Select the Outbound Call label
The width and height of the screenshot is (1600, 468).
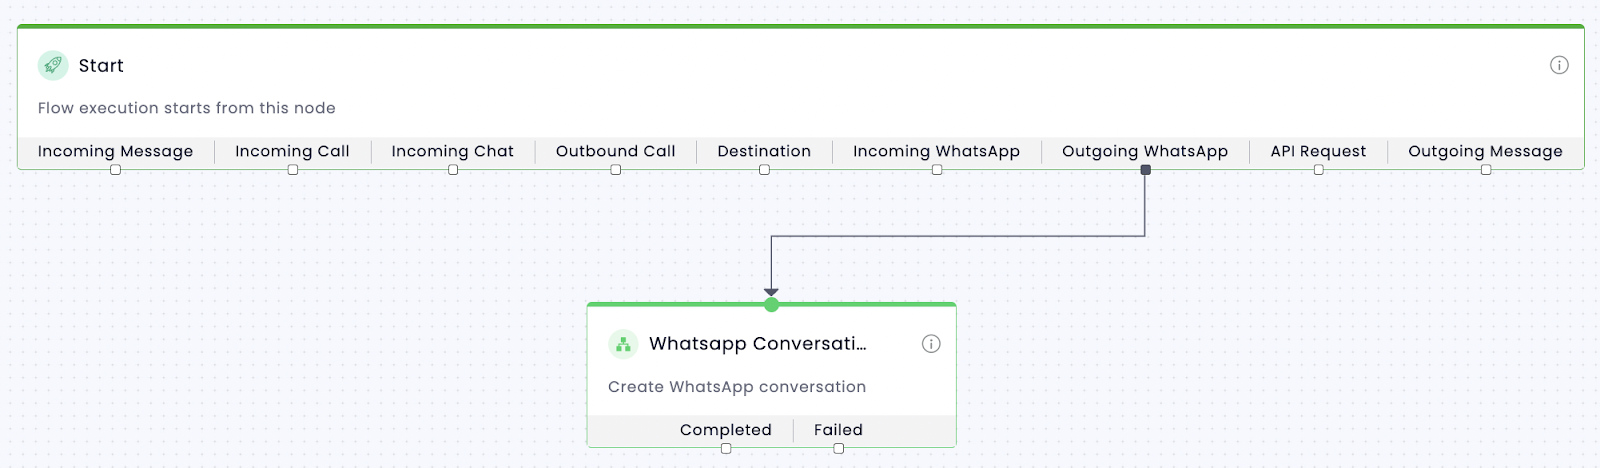(x=616, y=151)
